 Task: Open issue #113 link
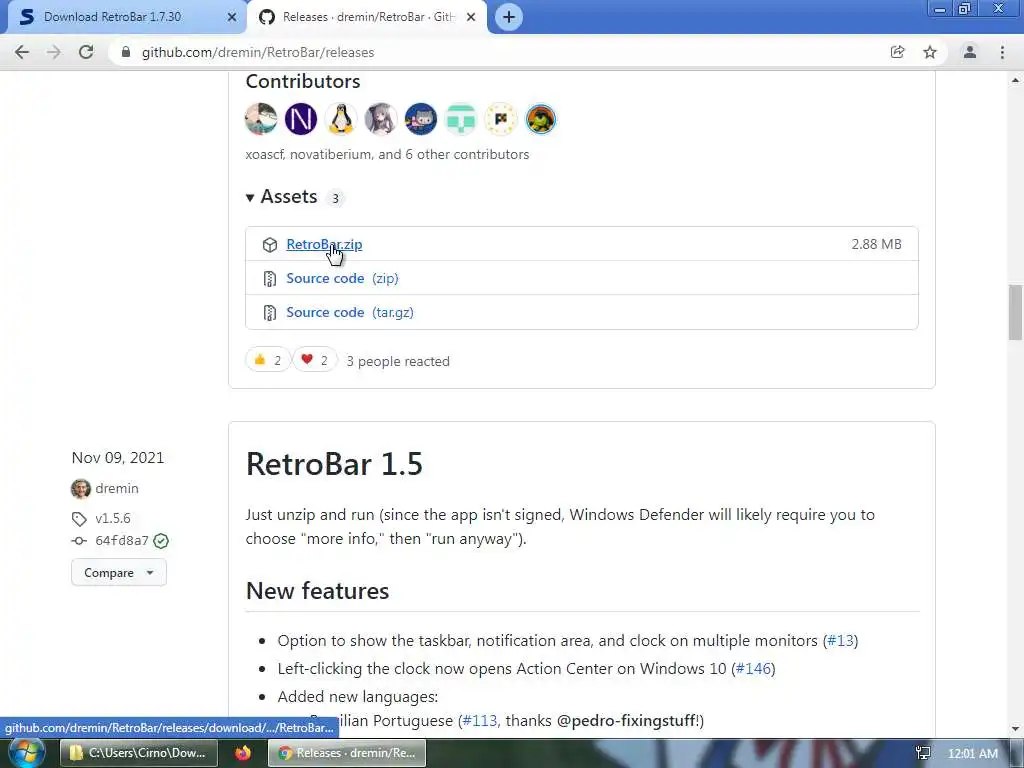coord(479,720)
